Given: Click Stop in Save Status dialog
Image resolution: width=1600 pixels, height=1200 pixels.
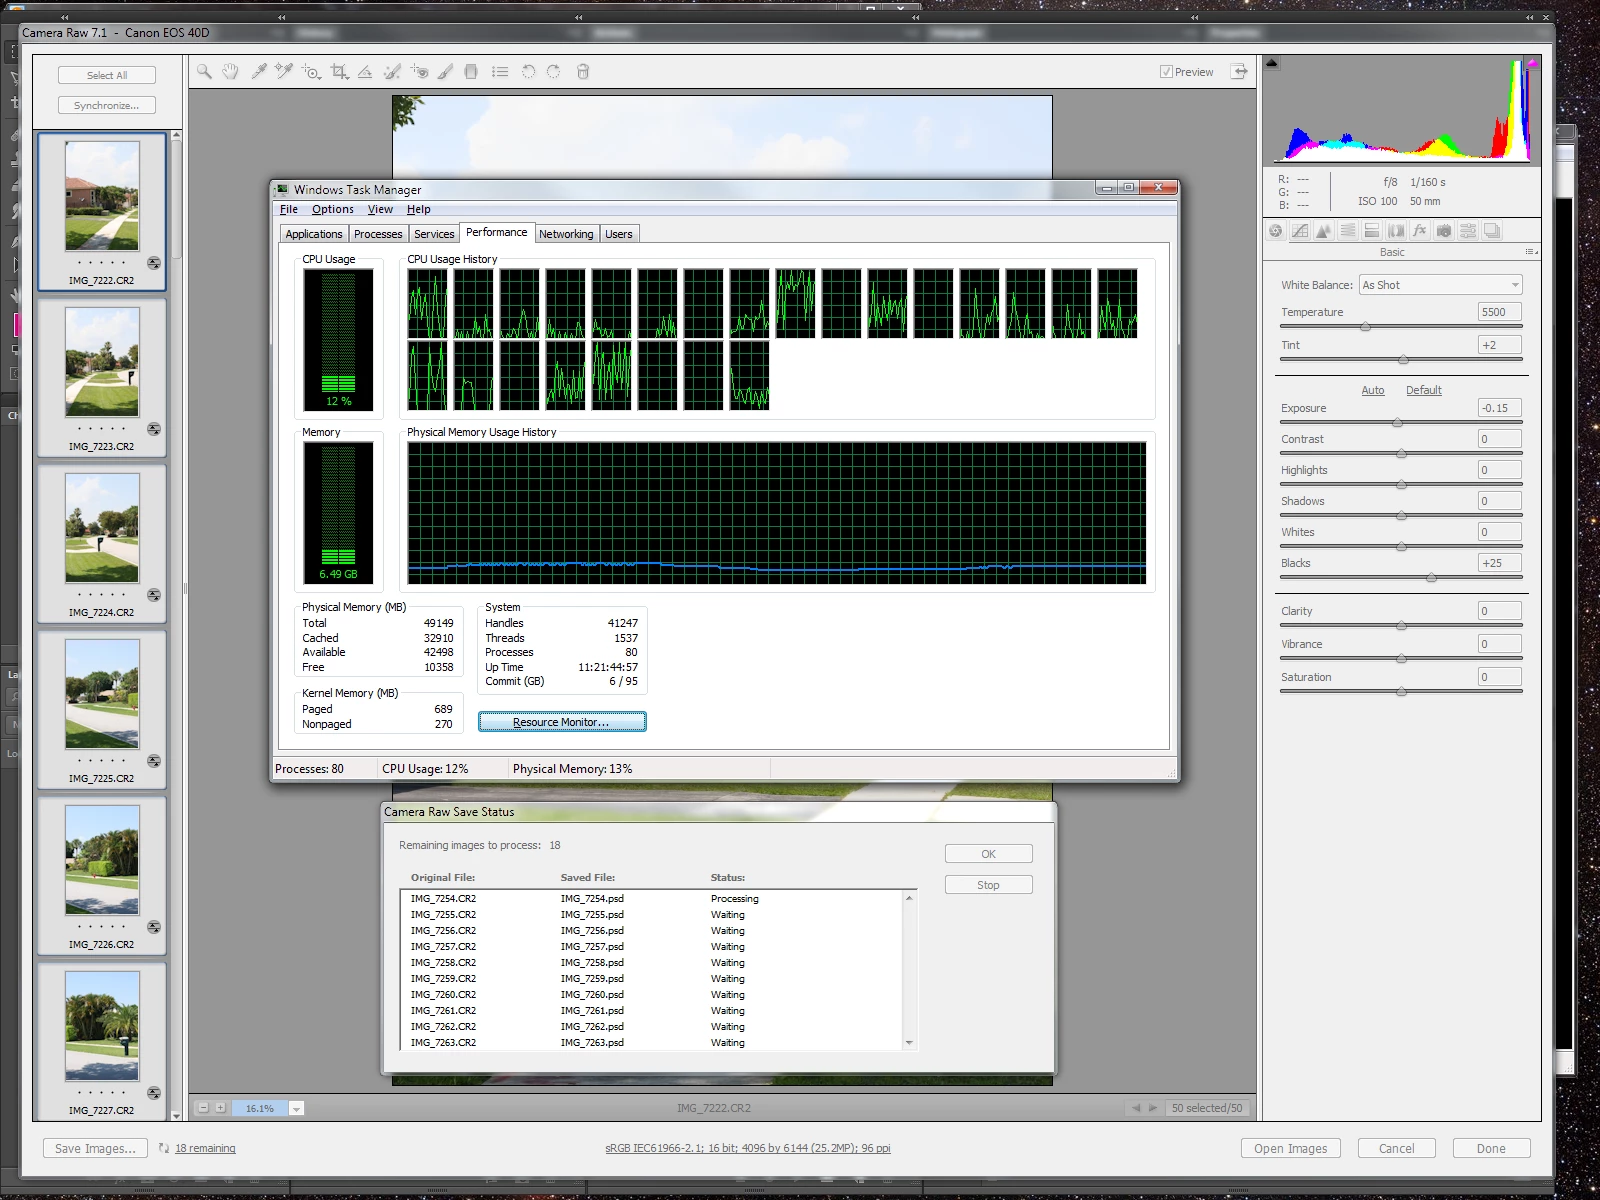Looking at the screenshot, I should (989, 885).
